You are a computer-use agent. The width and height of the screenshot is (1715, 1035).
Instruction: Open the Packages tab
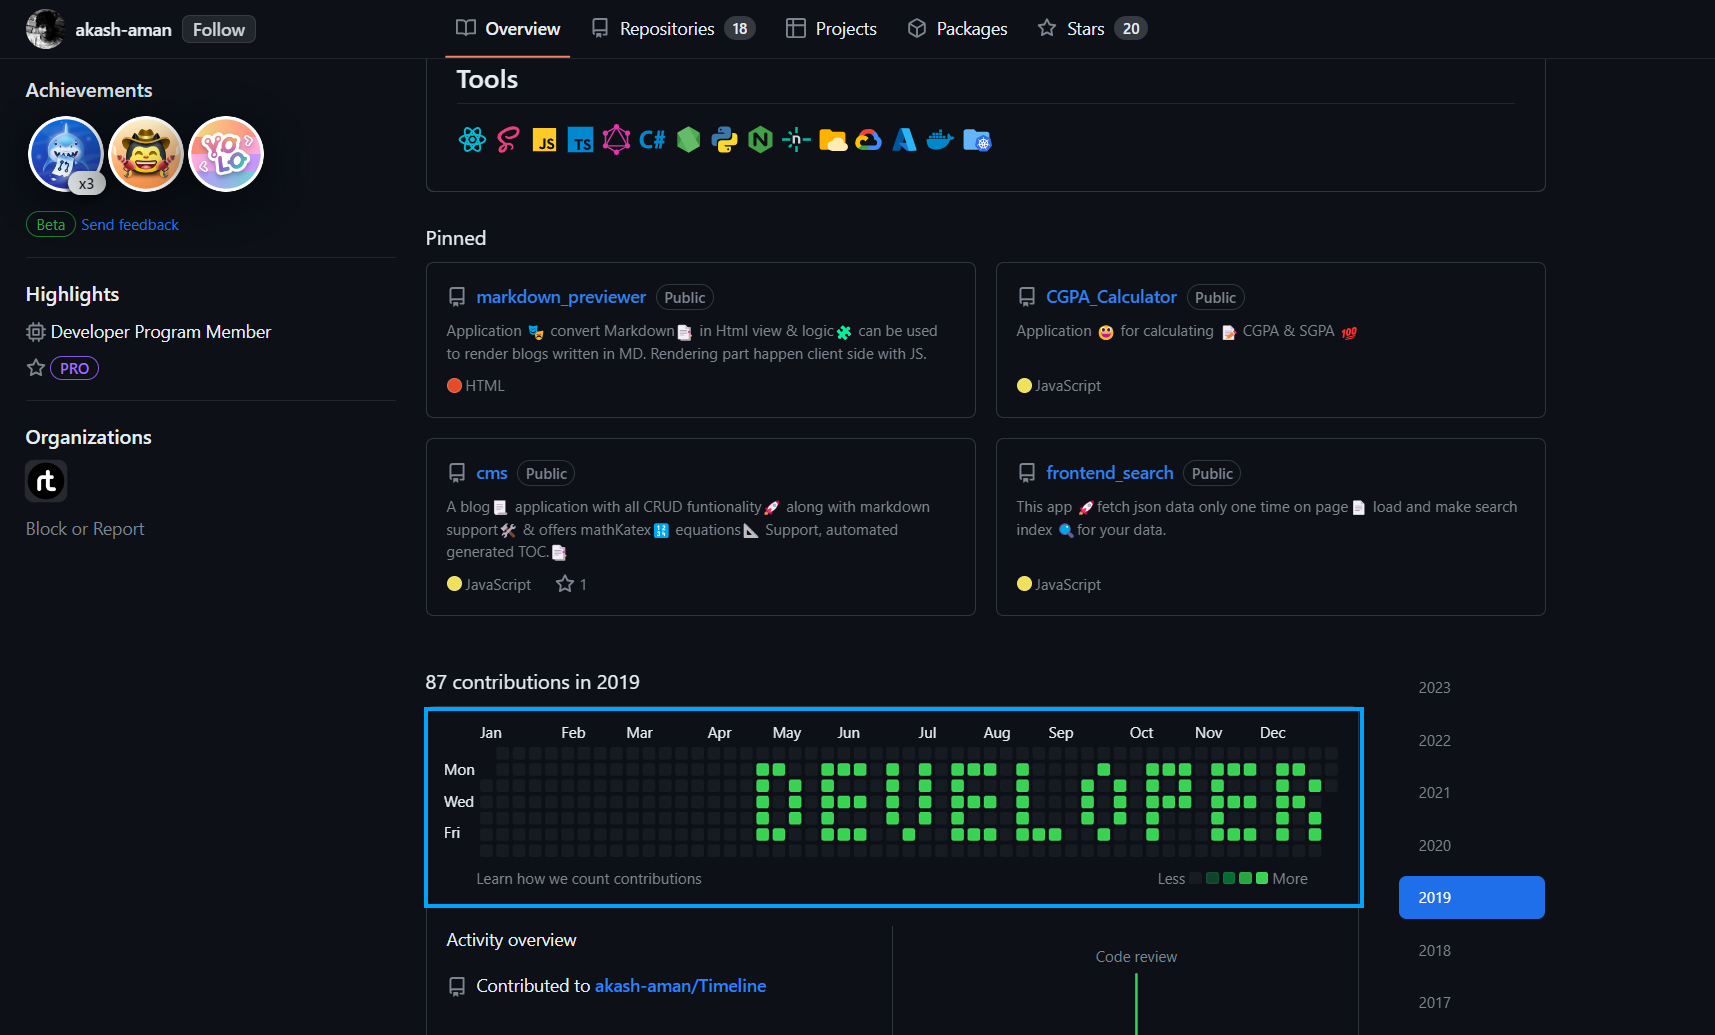(x=956, y=28)
